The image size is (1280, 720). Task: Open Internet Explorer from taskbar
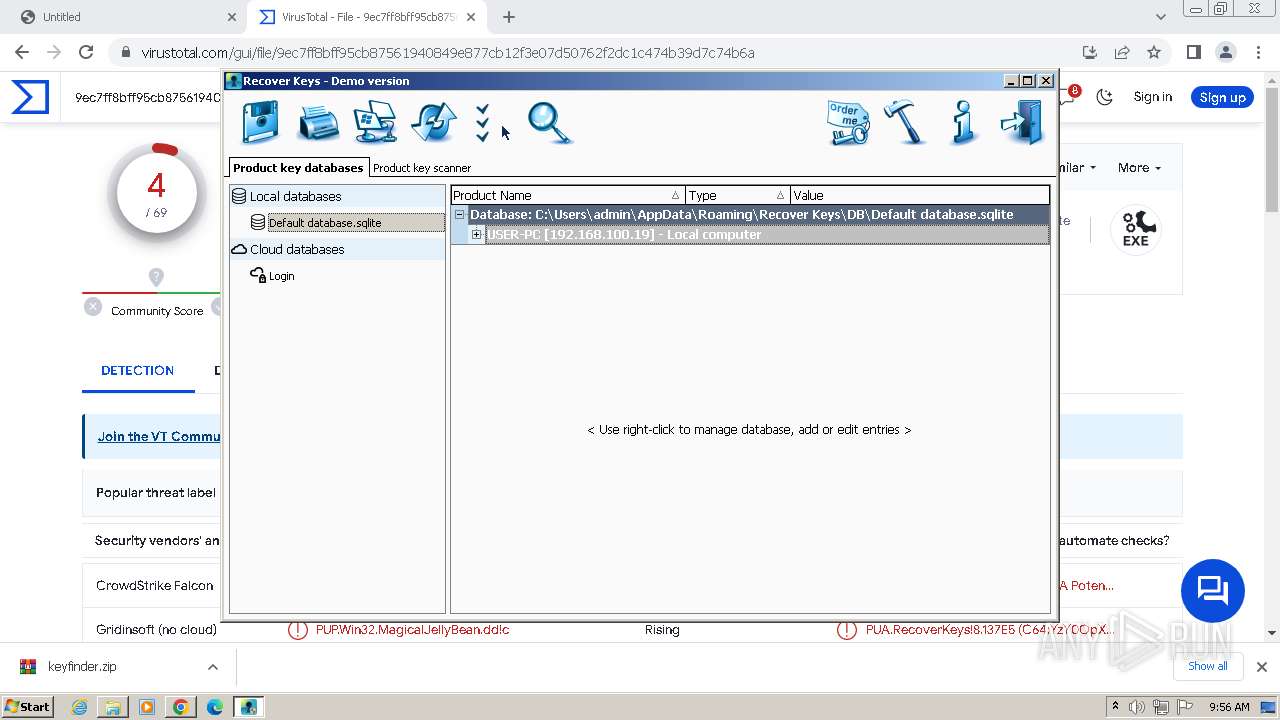79,707
